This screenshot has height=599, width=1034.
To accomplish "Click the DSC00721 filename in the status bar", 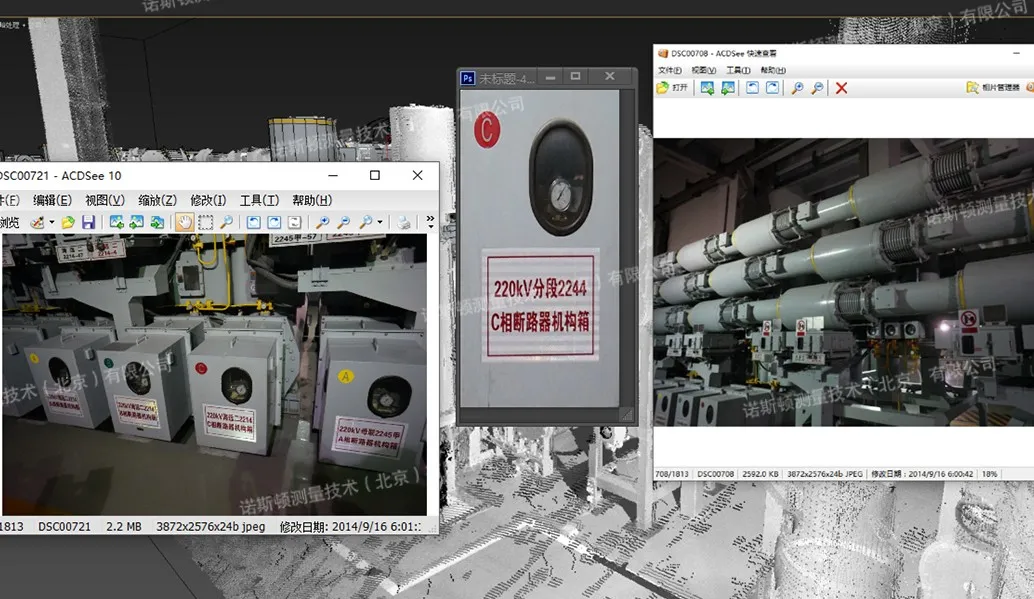I will point(64,526).
